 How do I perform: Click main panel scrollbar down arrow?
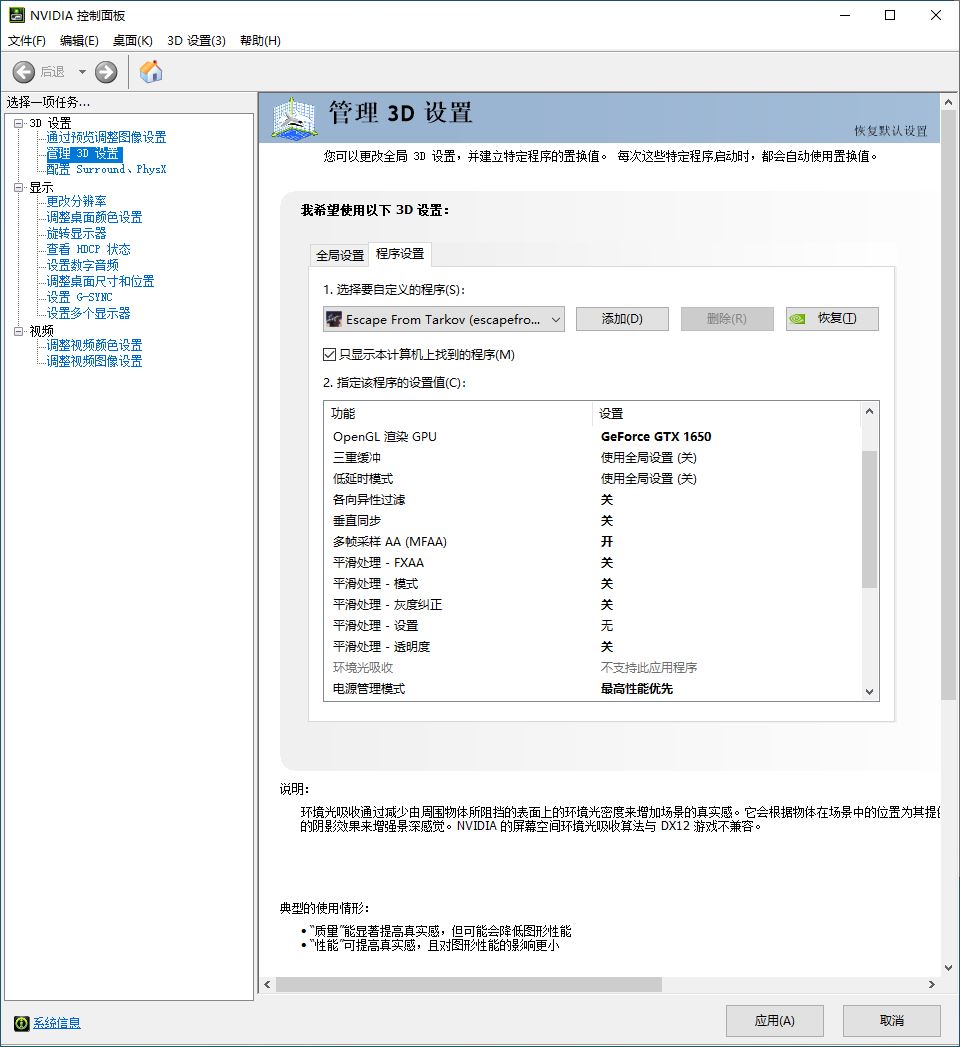pos(949,968)
